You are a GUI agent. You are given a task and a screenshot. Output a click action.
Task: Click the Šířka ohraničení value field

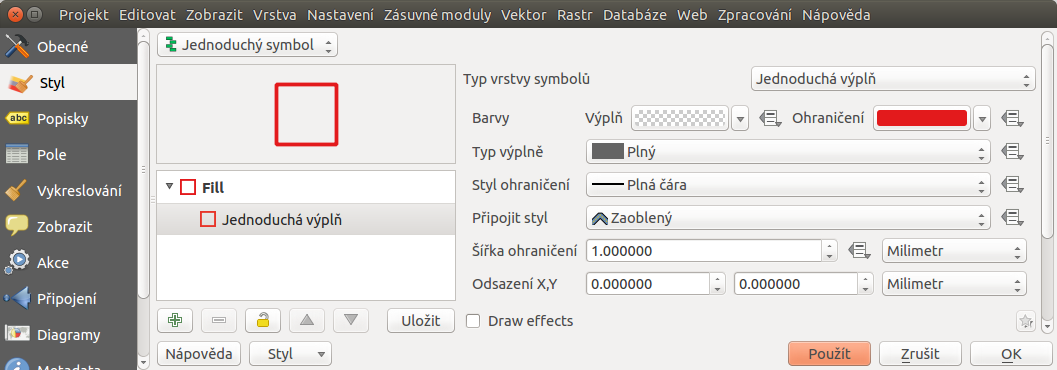704,251
